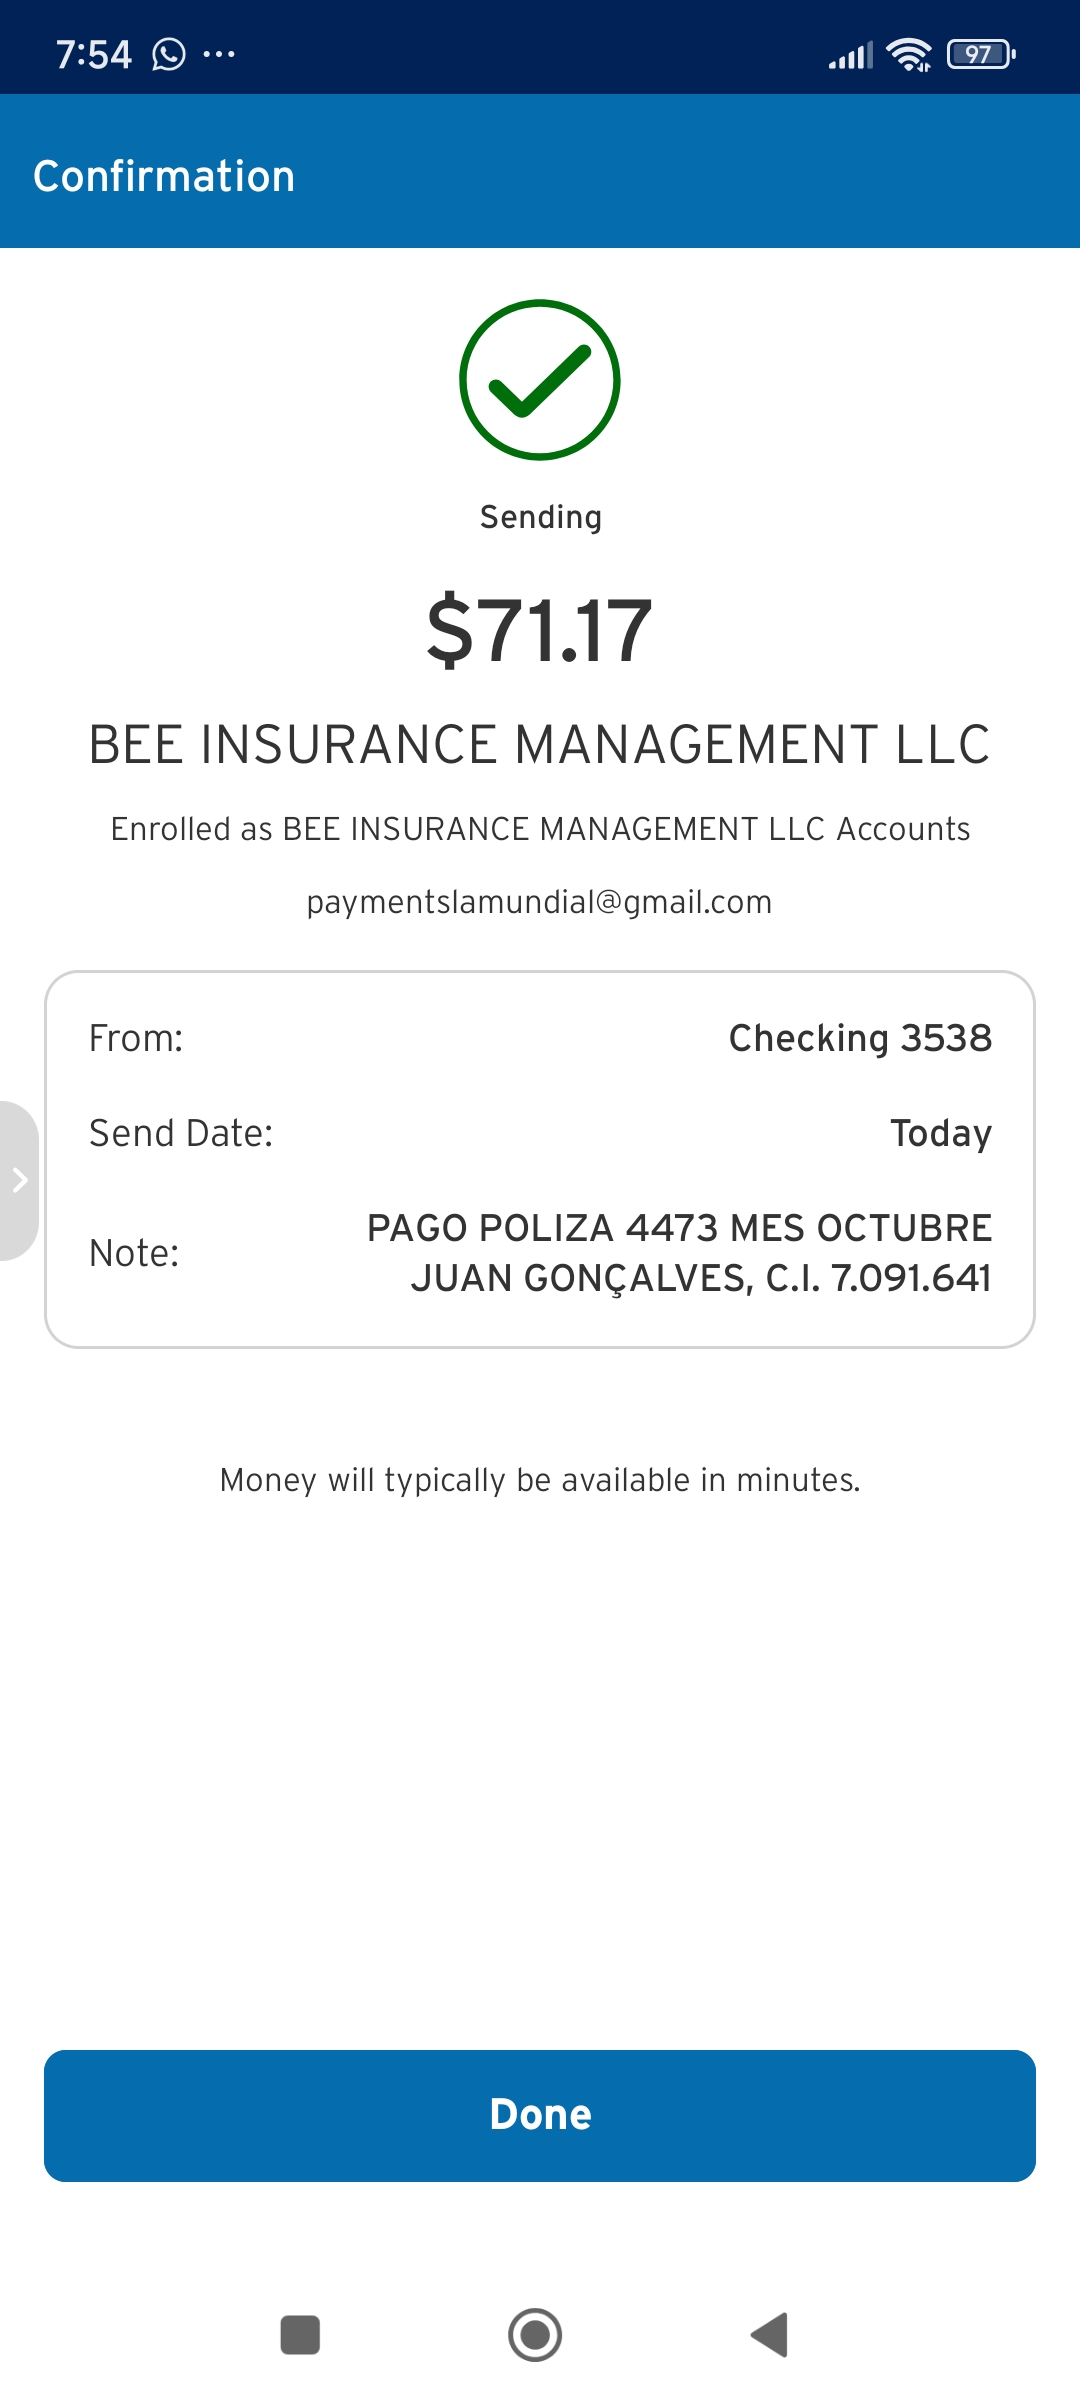The height and width of the screenshot is (2400, 1080).
Task: Expand the left side panel chevron
Action: click(19, 1181)
